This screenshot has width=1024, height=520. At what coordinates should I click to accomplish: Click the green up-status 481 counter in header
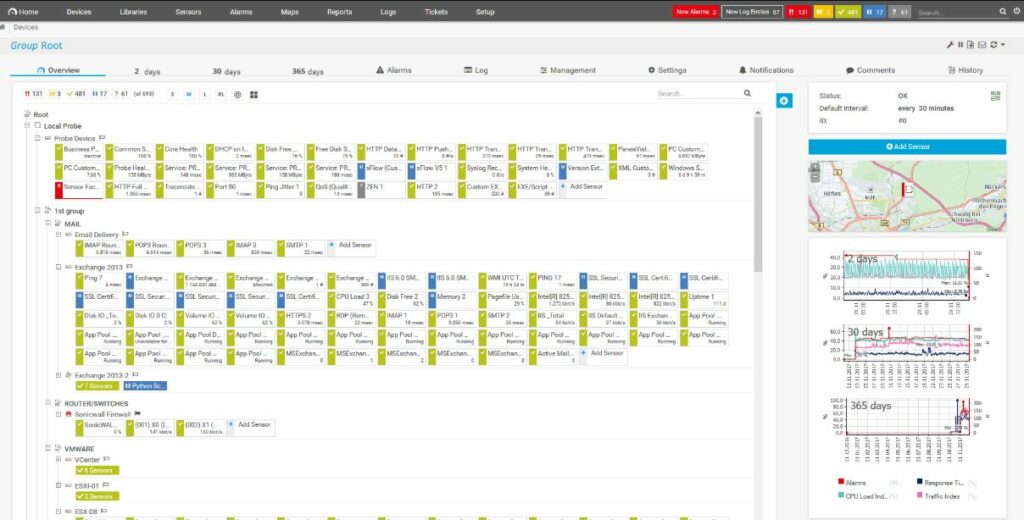point(848,12)
